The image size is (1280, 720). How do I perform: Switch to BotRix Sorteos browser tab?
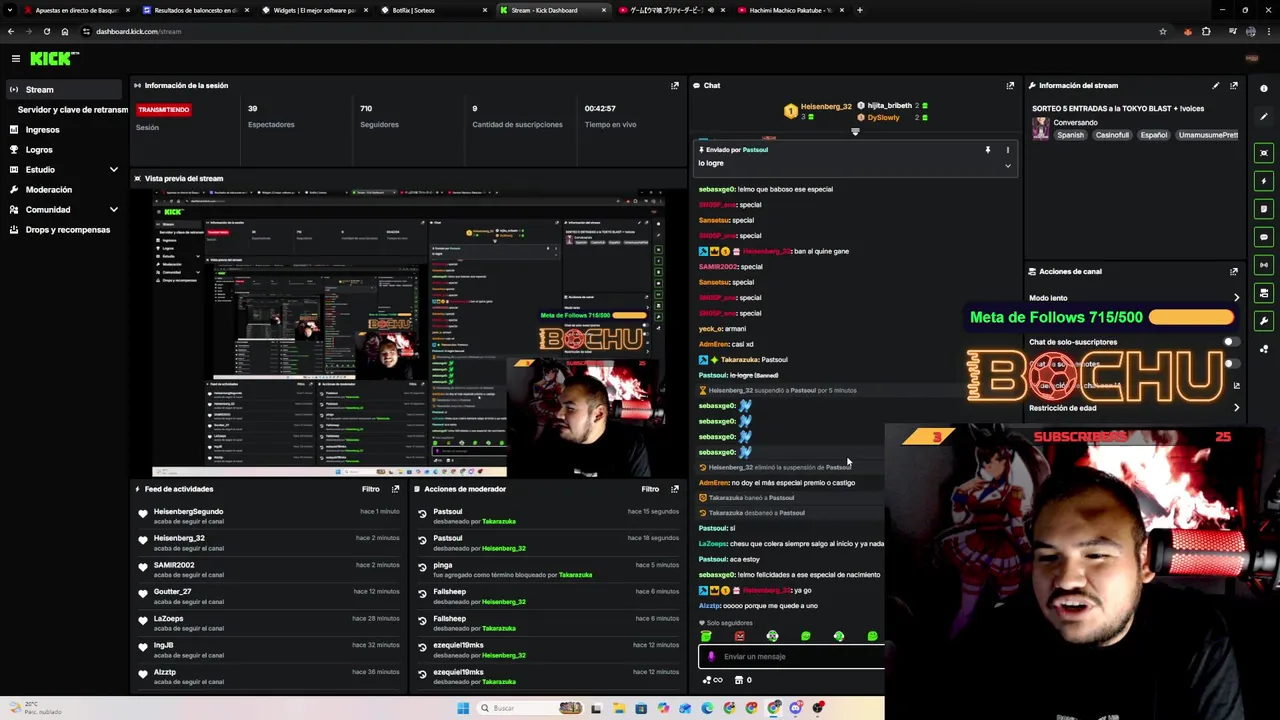[x=434, y=10]
